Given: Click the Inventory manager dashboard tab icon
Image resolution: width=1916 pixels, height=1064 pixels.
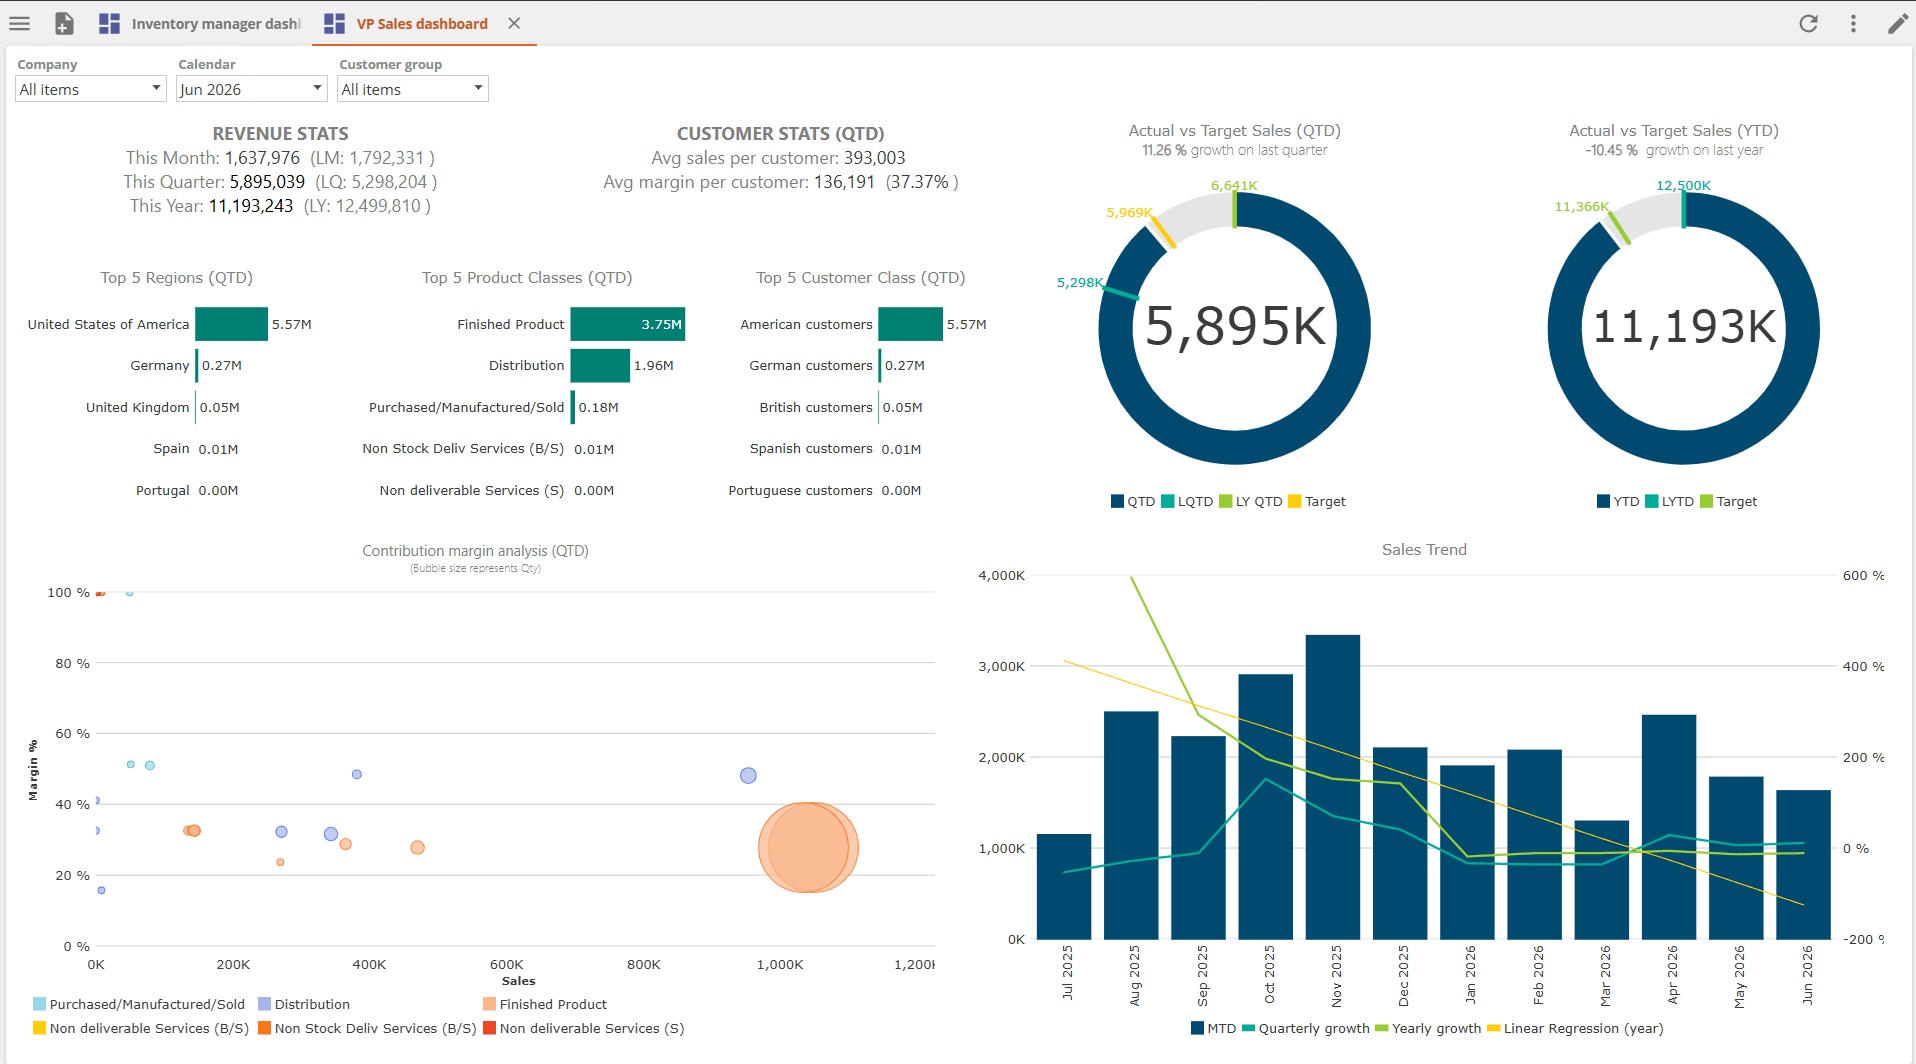Looking at the screenshot, I should click(x=110, y=23).
